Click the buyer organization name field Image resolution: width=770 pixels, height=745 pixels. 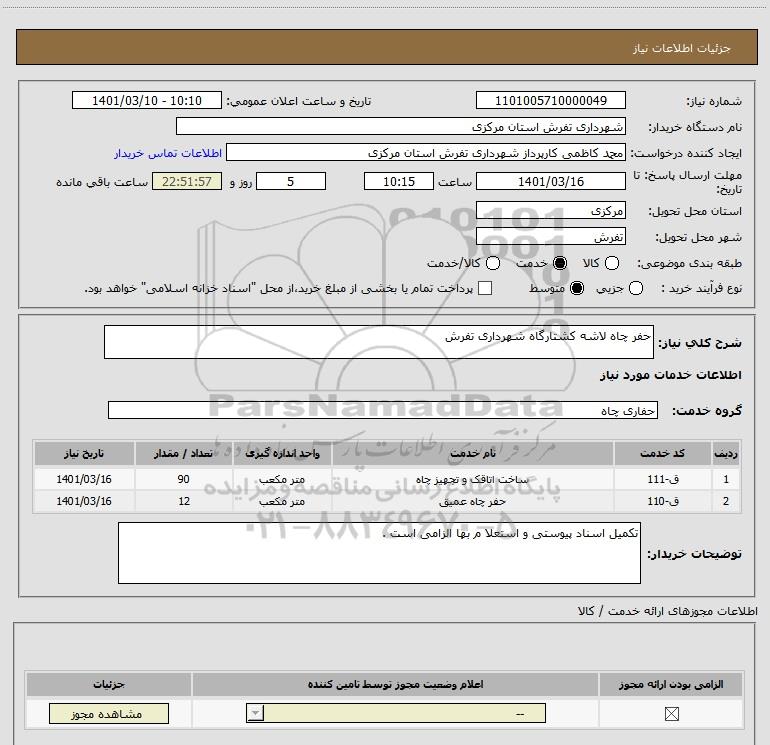point(401,126)
